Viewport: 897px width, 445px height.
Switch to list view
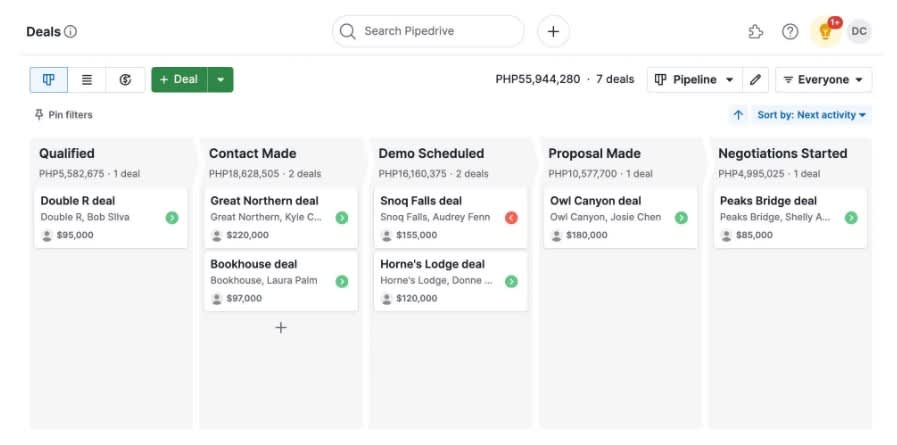pos(87,80)
